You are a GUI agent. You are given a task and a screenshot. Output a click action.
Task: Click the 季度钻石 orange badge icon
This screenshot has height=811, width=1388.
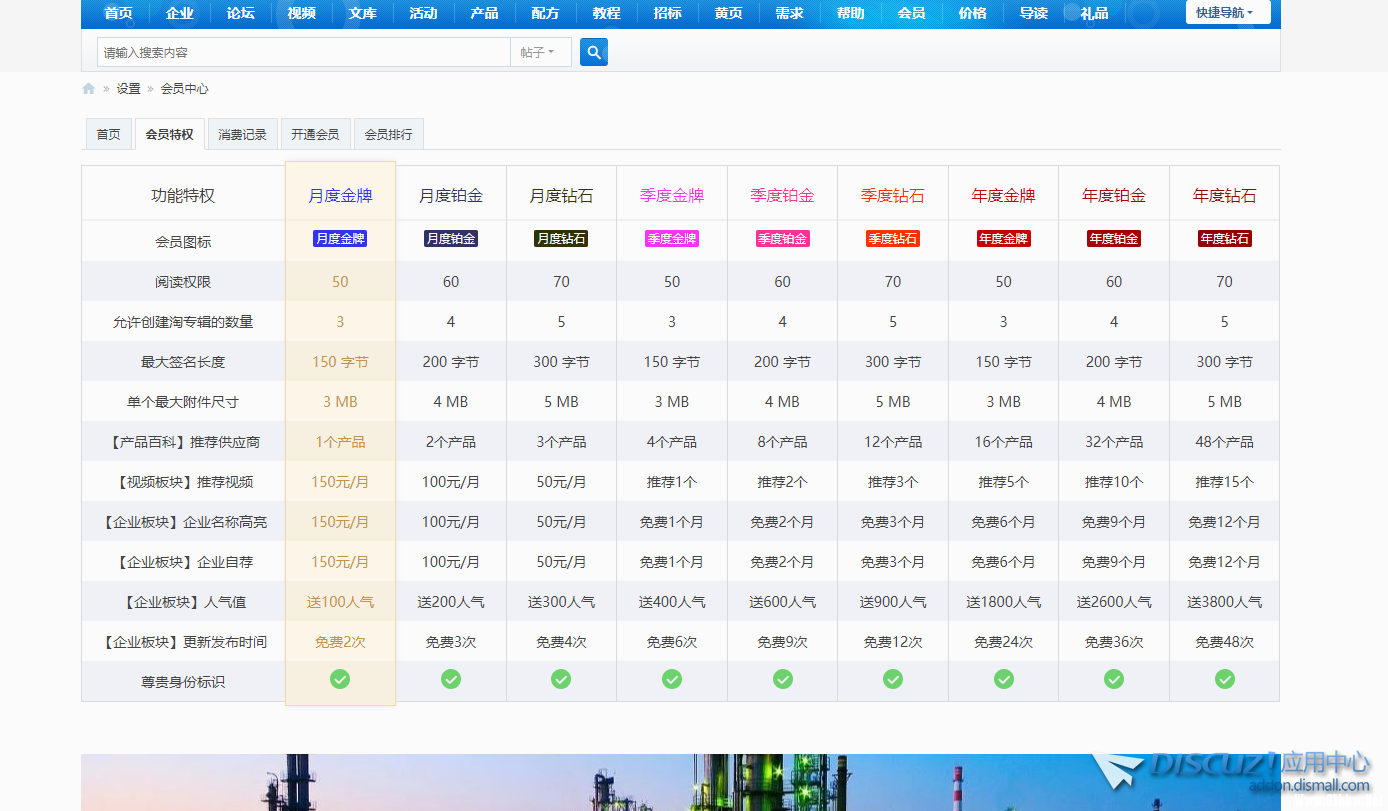pyautogui.click(x=892, y=239)
